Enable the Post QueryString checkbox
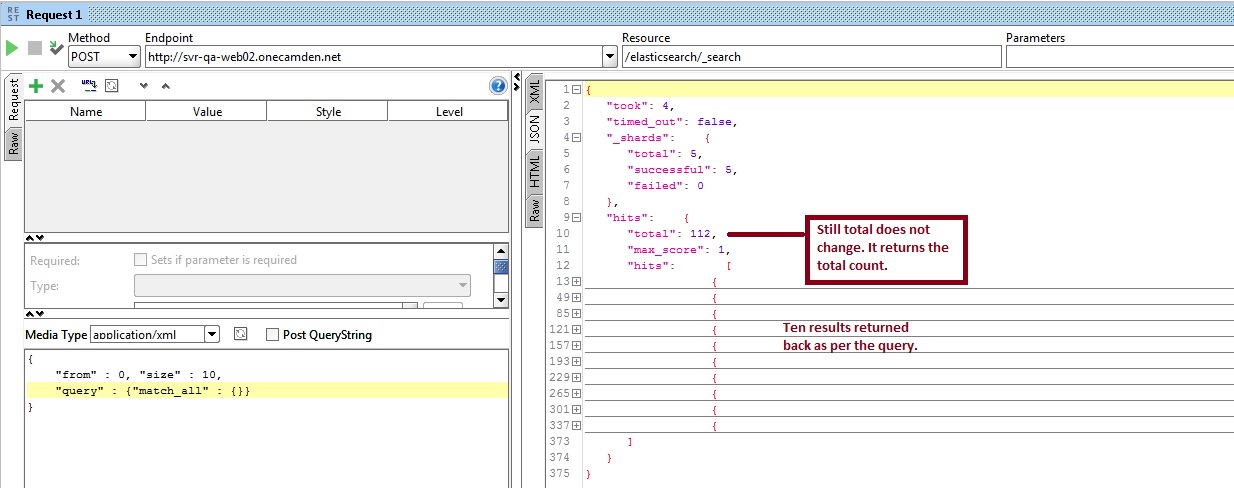Image resolution: width=1234 pixels, height=496 pixels. click(x=273, y=335)
